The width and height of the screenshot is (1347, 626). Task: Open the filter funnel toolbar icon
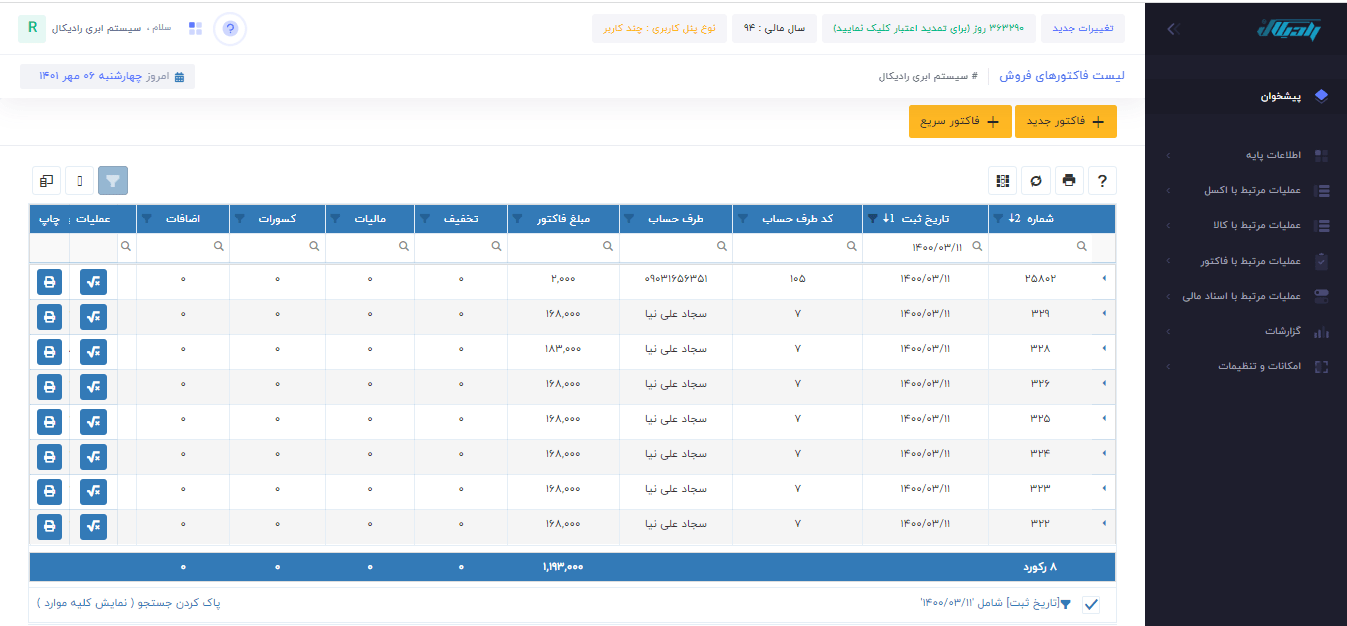[x=113, y=180]
